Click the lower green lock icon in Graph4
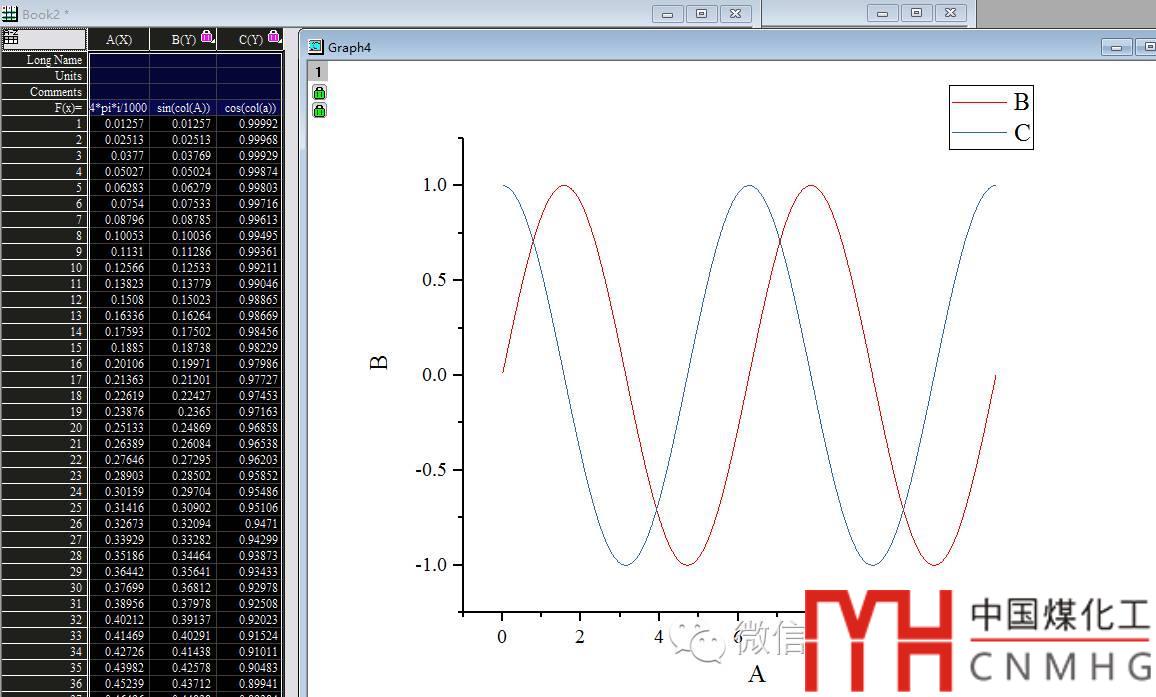The width and height of the screenshot is (1156, 697). tap(319, 110)
